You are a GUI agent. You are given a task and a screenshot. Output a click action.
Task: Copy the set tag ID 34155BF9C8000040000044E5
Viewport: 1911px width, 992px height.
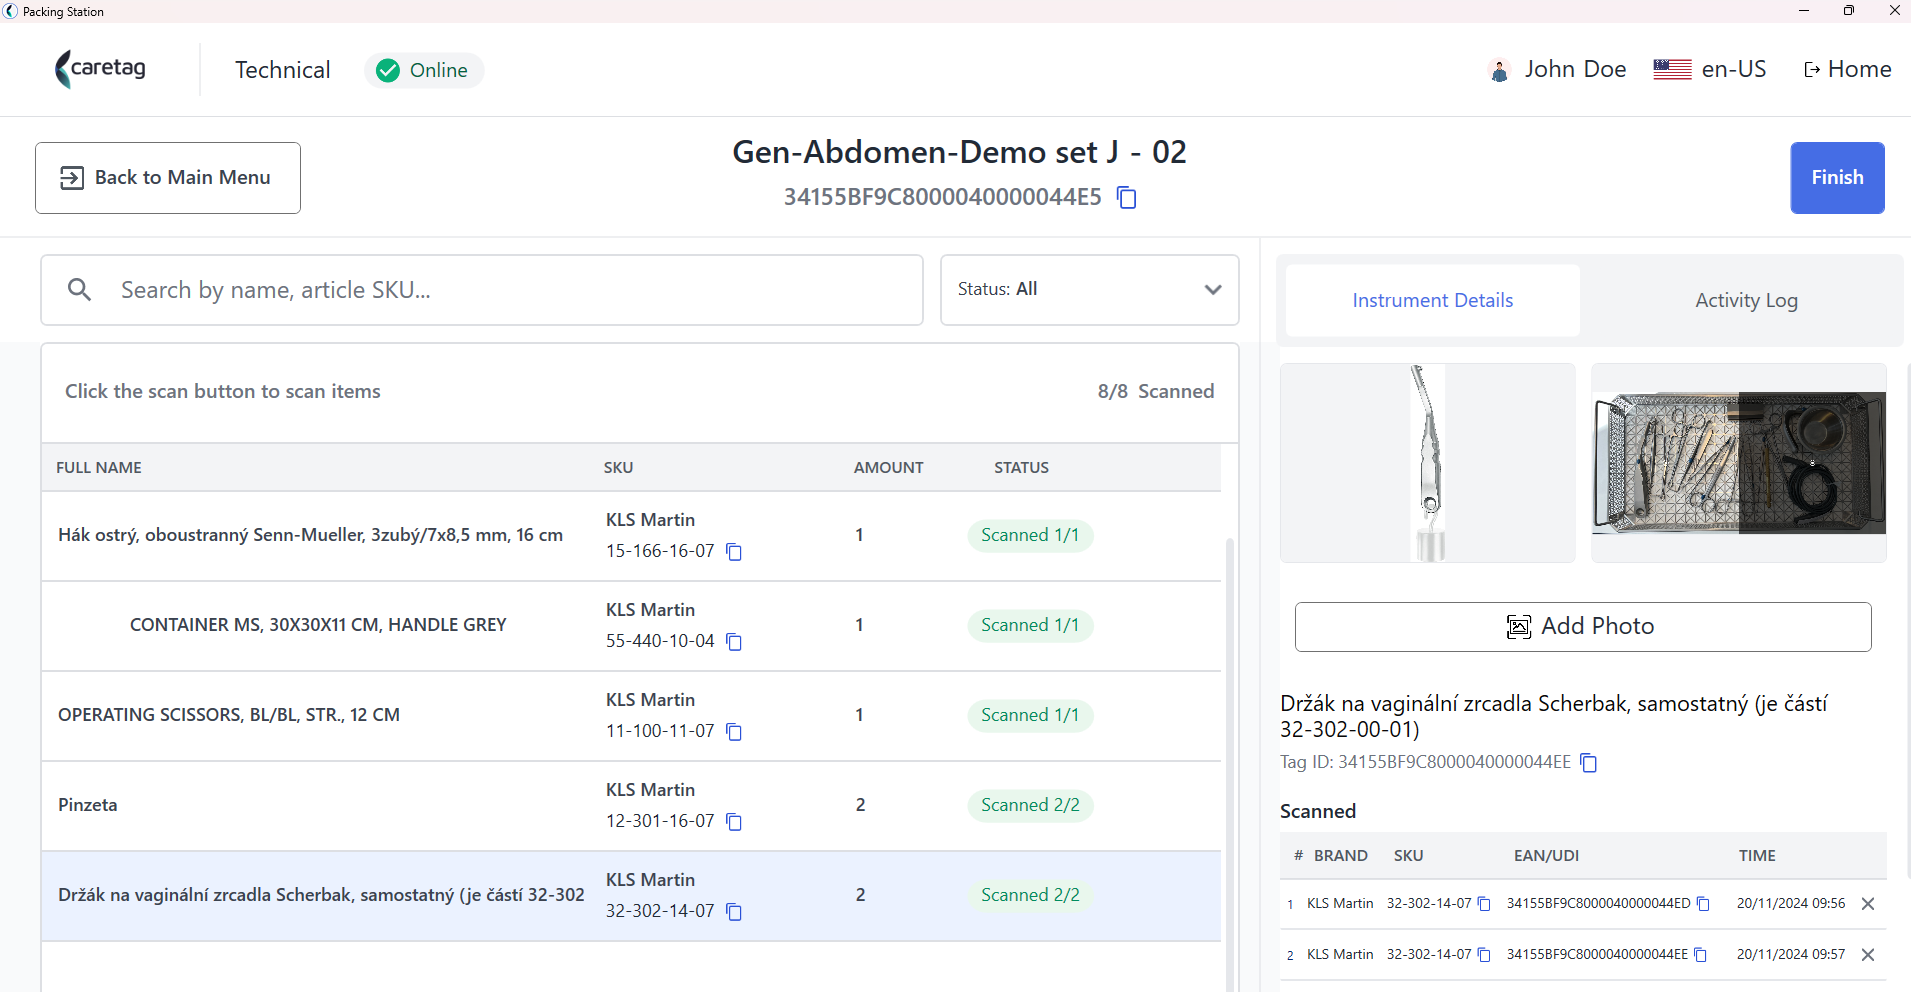tap(1127, 197)
